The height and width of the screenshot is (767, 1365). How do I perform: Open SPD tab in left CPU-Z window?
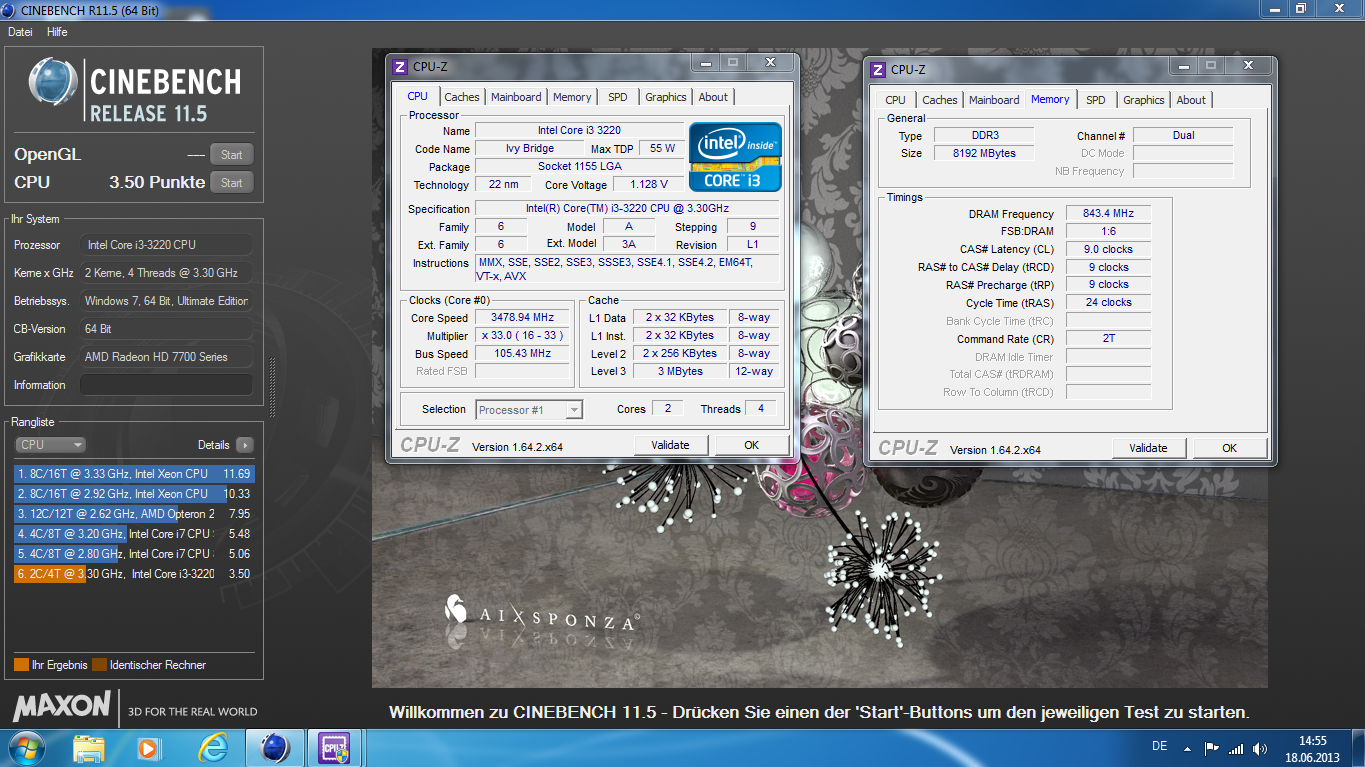click(x=618, y=97)
